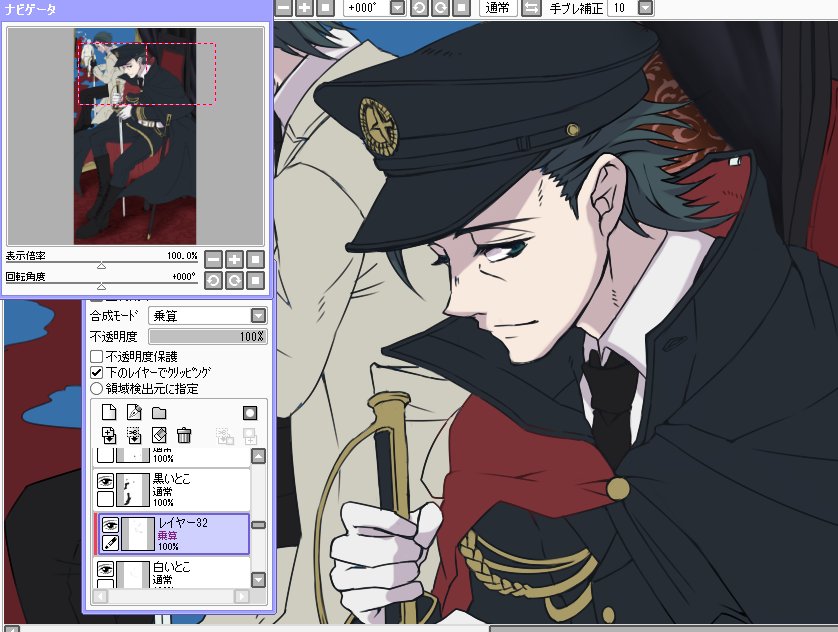Reset canvas rotation in top toolbar

[x=461, y=7]
